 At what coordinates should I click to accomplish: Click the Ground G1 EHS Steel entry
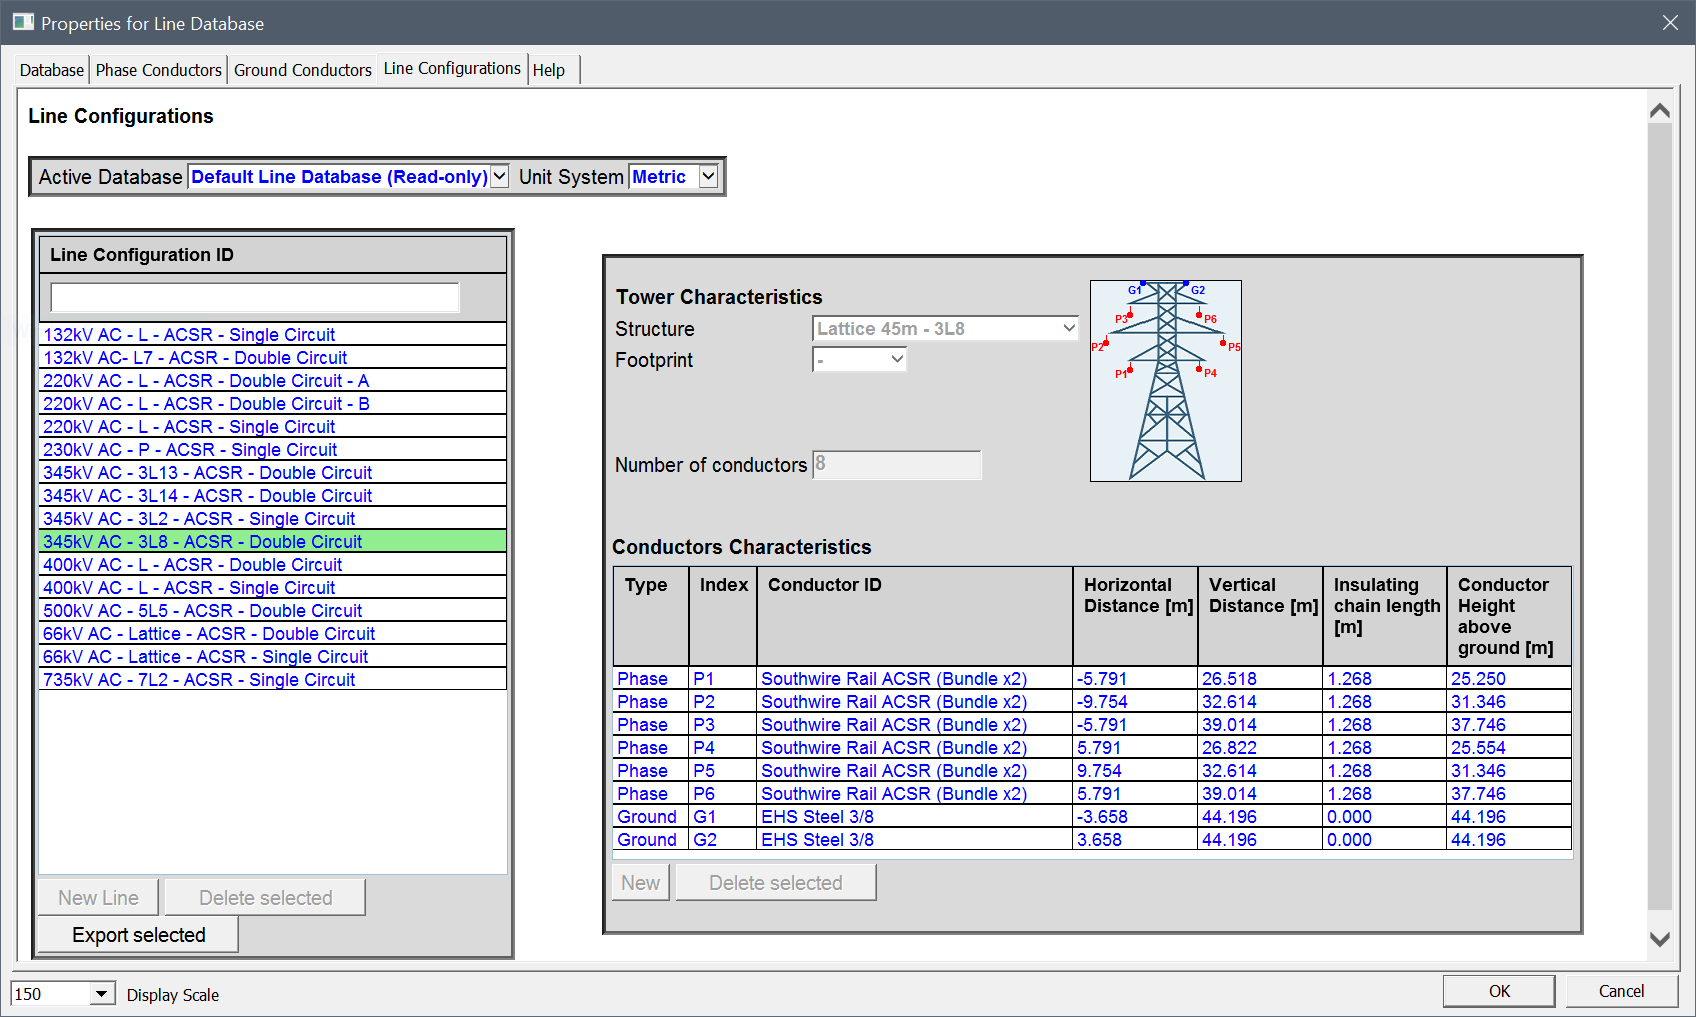(816, 816)
